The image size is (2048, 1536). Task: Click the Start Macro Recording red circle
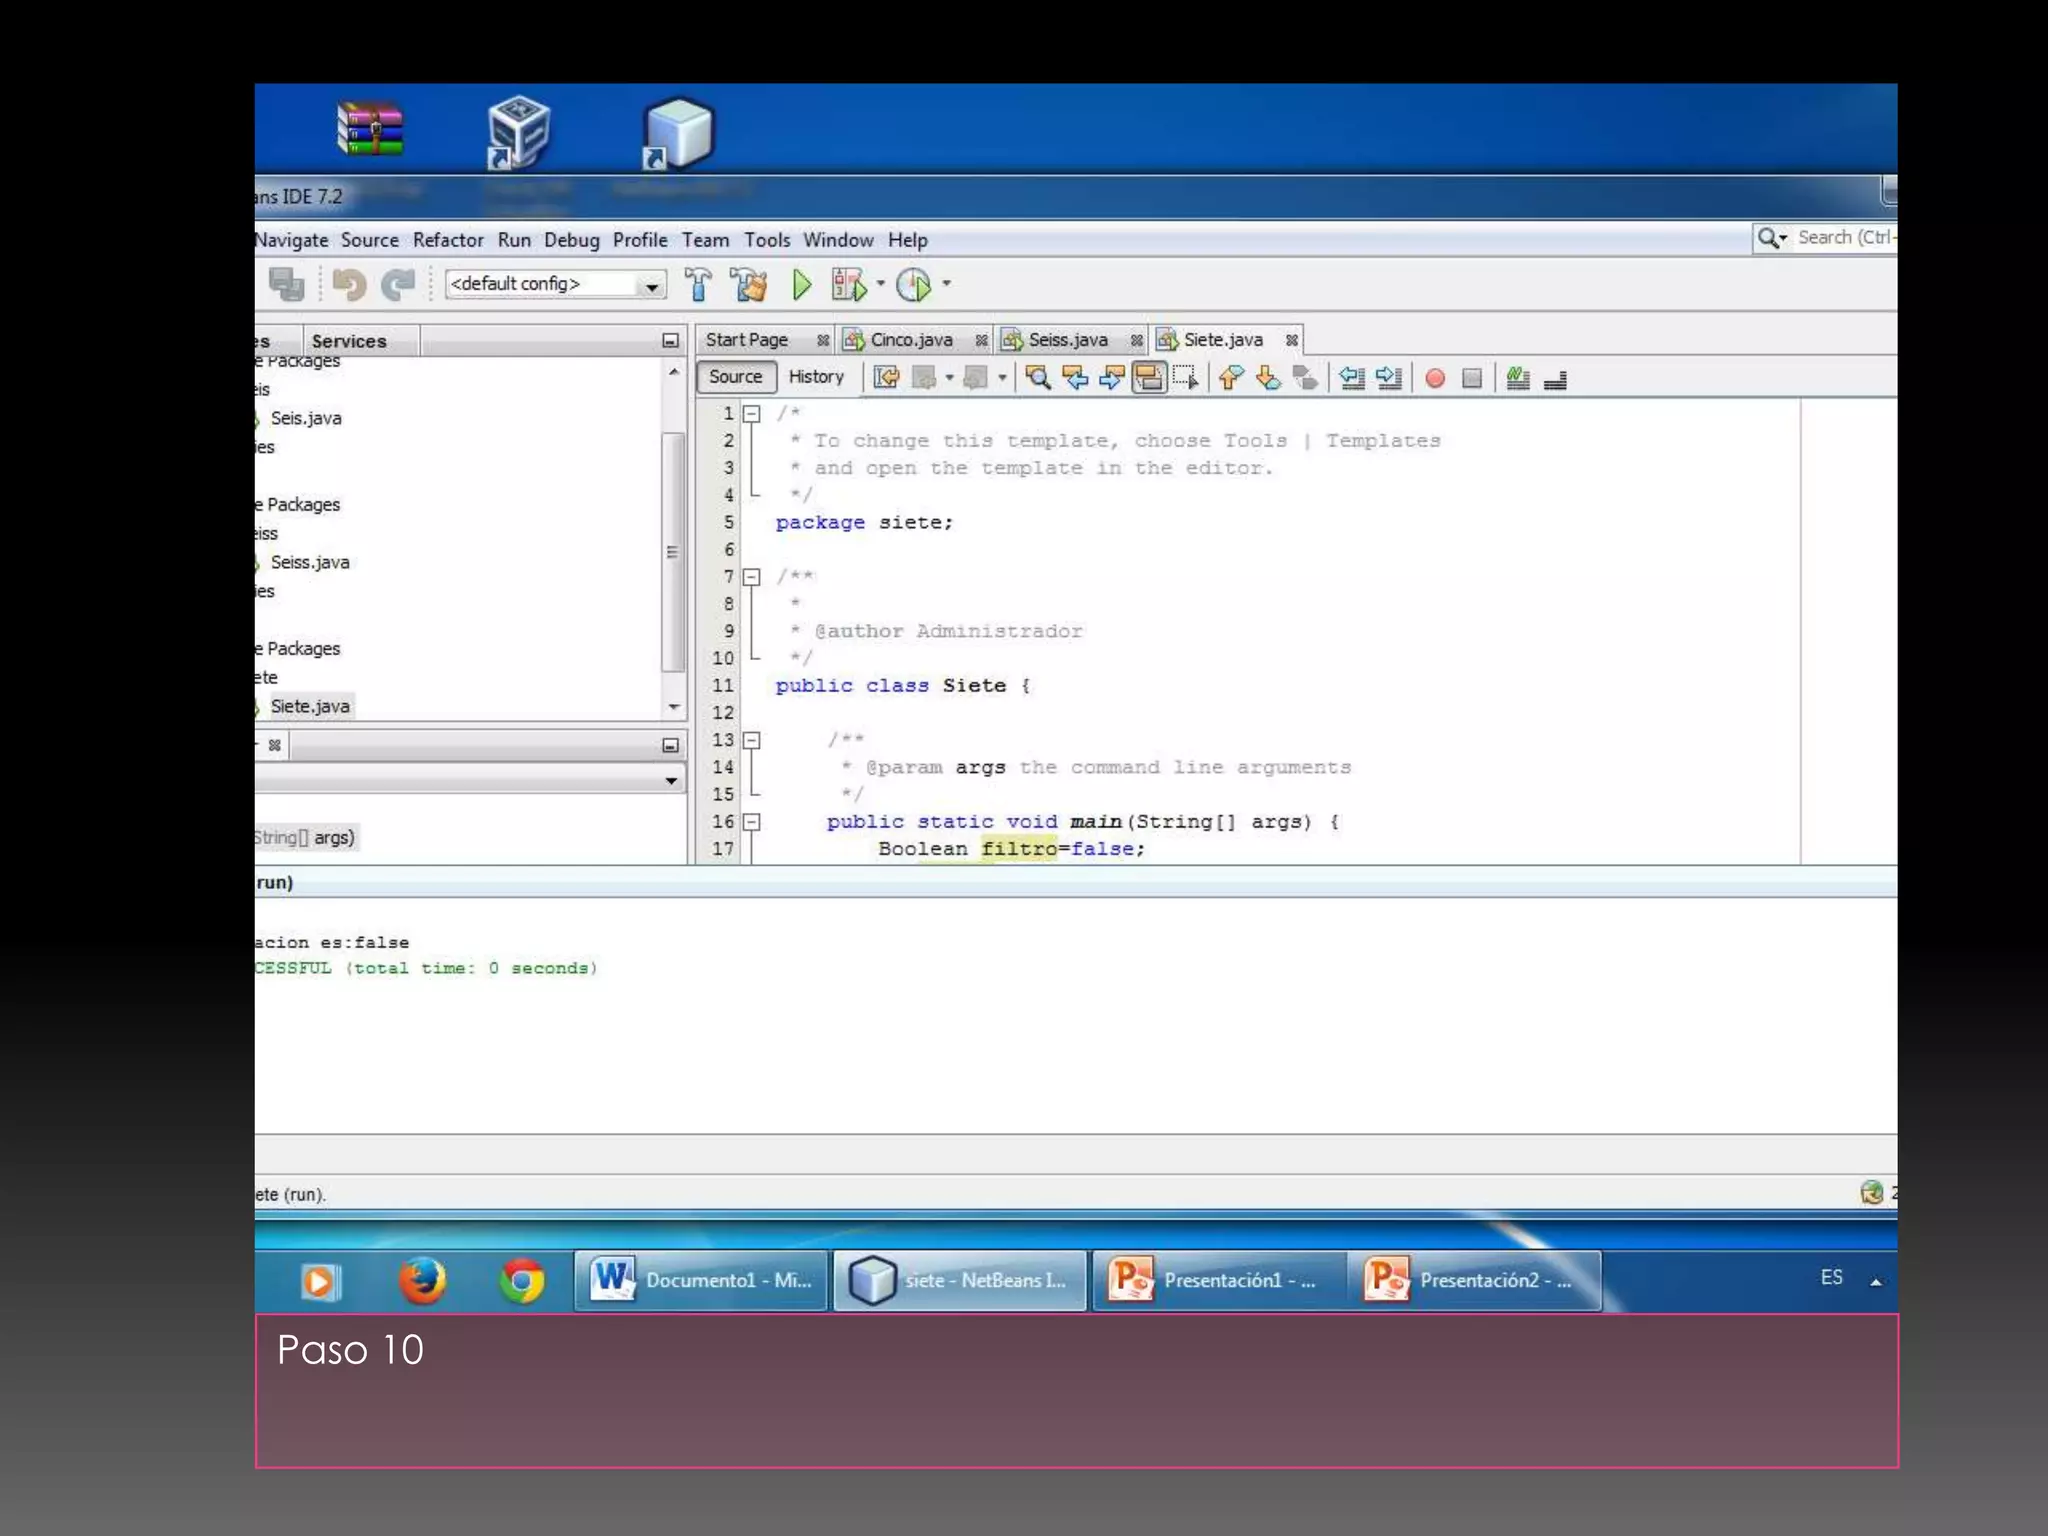[x=1435, y=378]
